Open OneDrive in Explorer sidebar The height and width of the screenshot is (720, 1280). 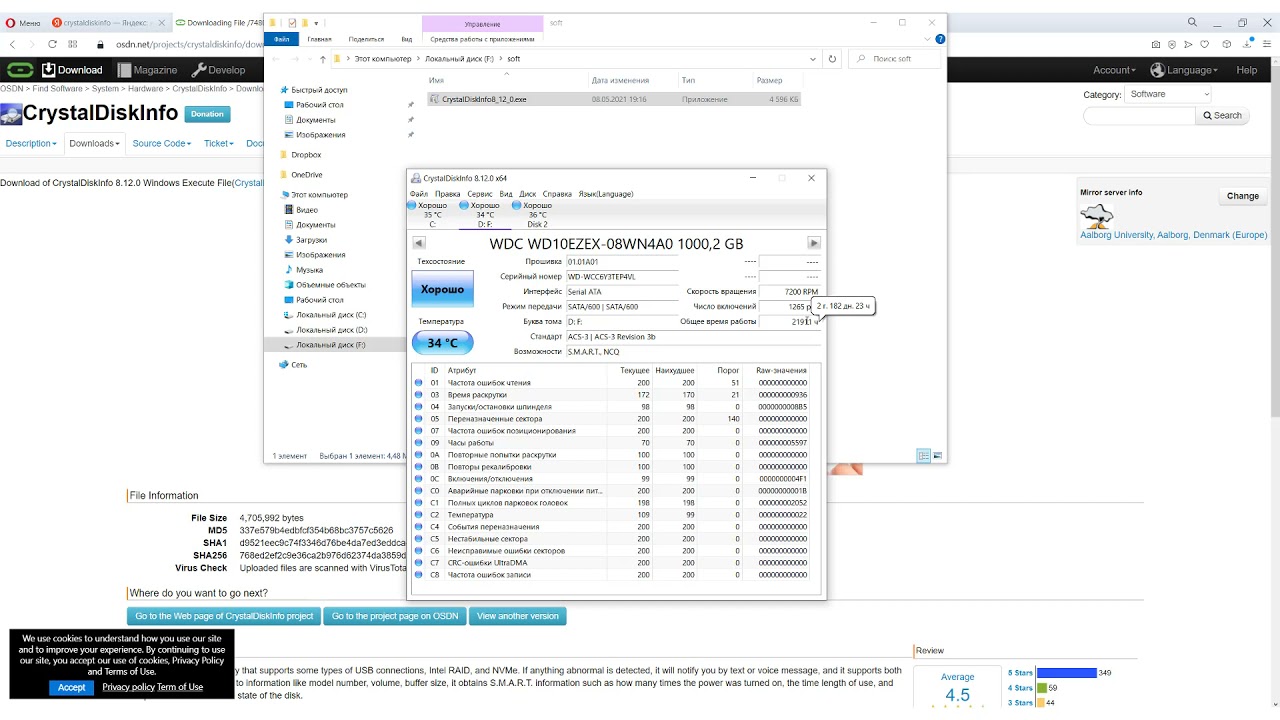[307, 175]
